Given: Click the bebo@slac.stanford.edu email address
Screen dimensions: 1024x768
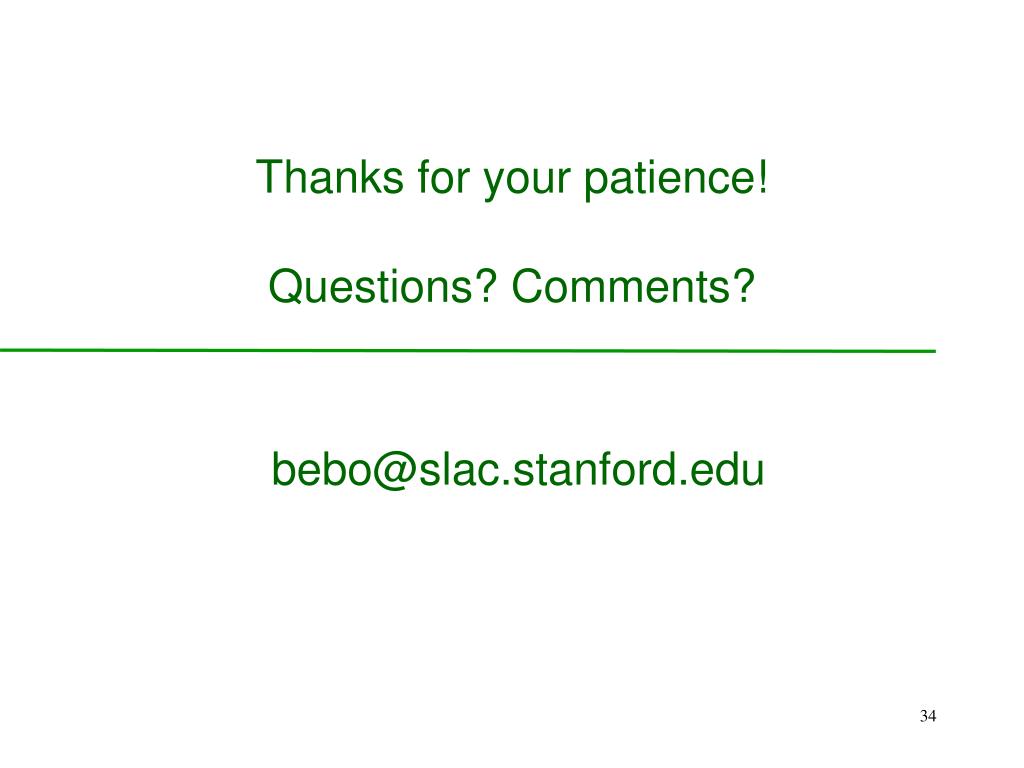Looking at the screenshot, I should (x=517, y=471).
